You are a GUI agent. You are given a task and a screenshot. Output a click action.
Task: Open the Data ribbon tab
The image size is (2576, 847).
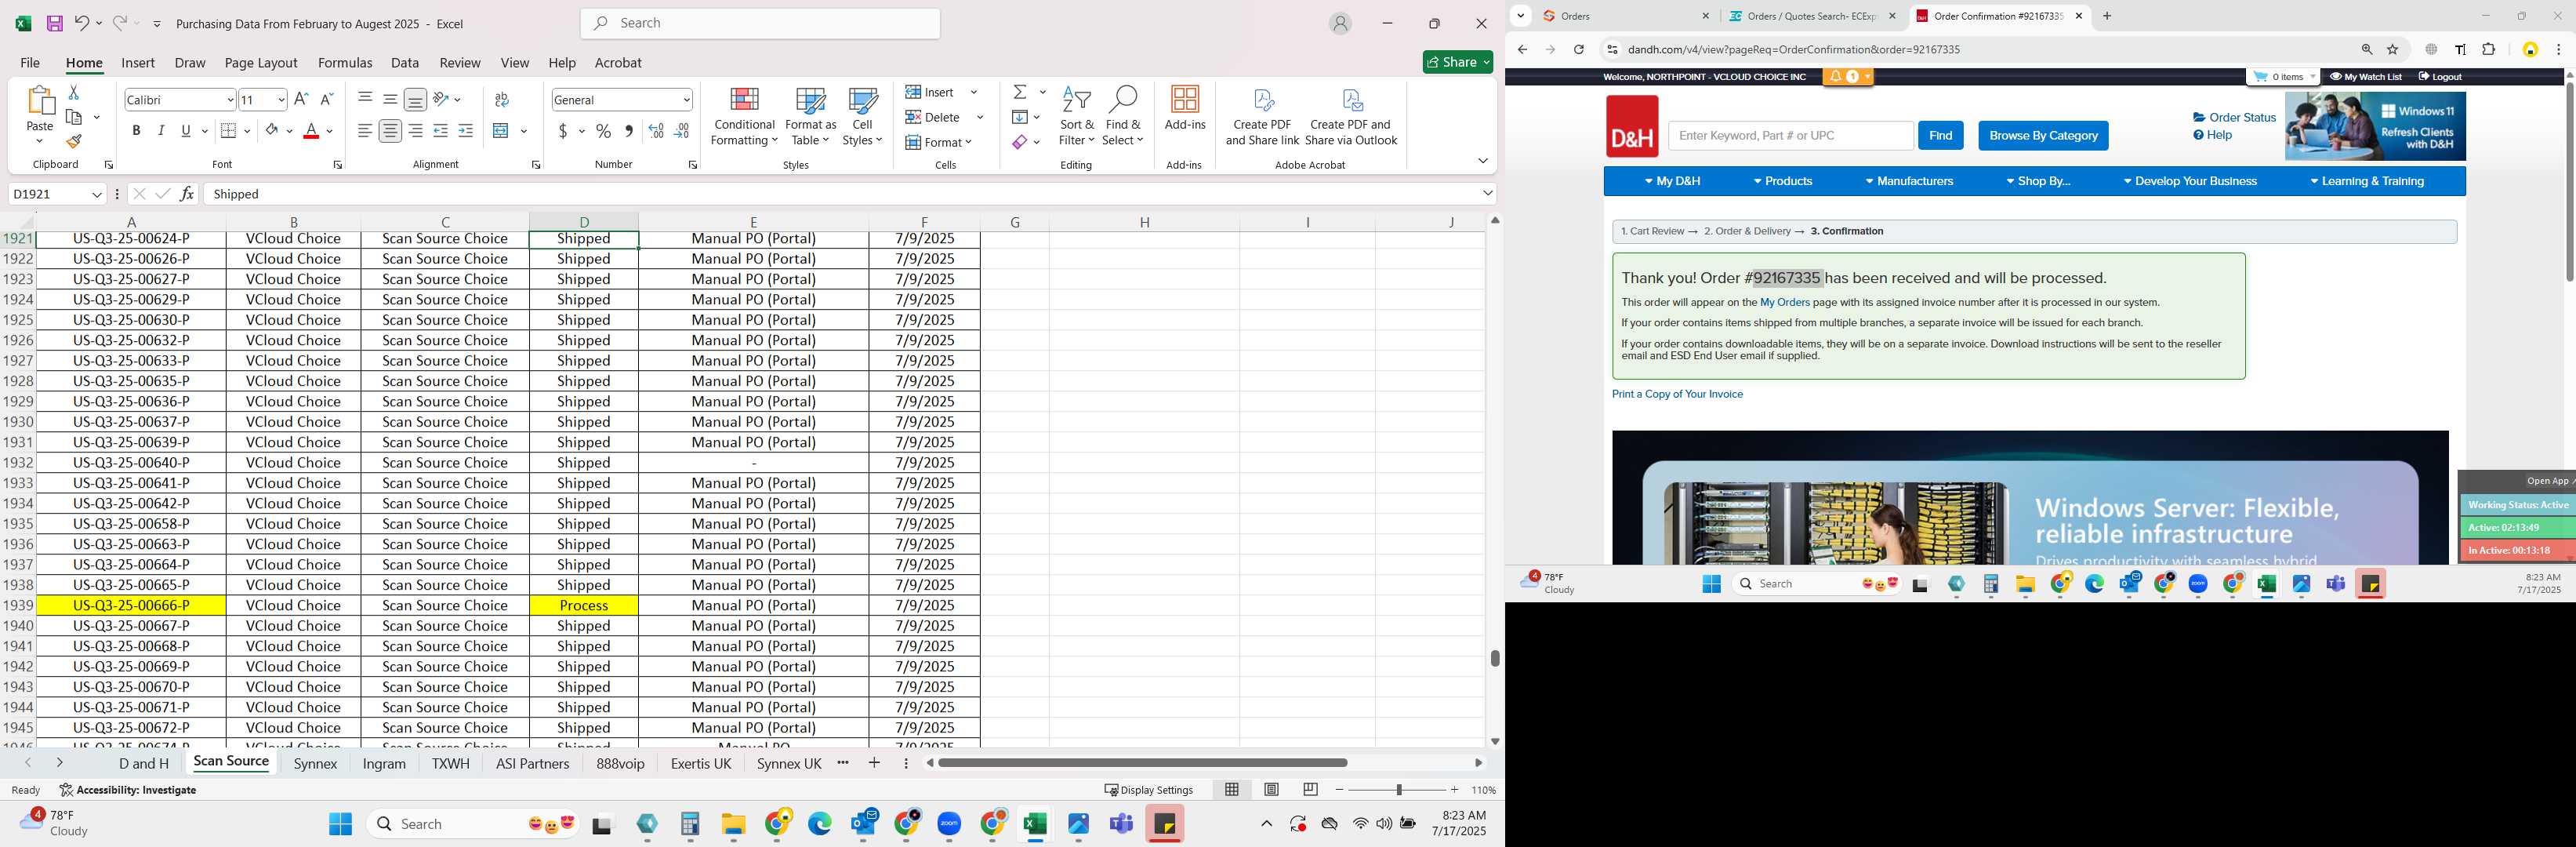point(405,62)
